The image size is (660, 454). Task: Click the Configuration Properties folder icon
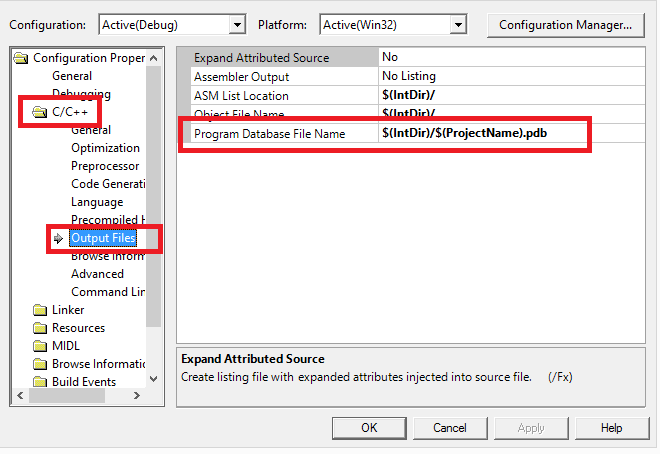[x=21, y=58]
